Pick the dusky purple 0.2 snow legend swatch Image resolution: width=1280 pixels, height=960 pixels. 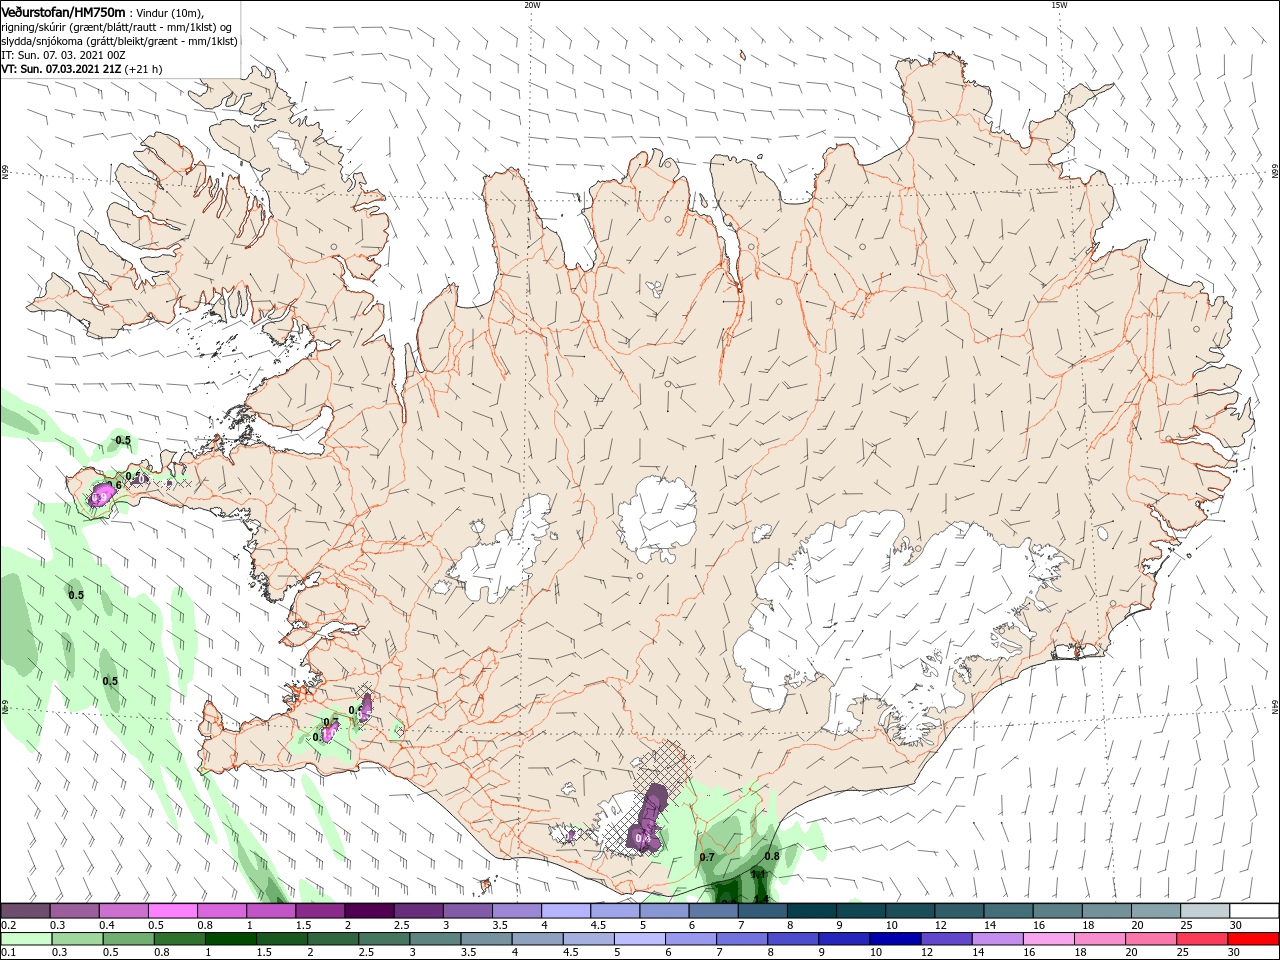click(25, 911)
